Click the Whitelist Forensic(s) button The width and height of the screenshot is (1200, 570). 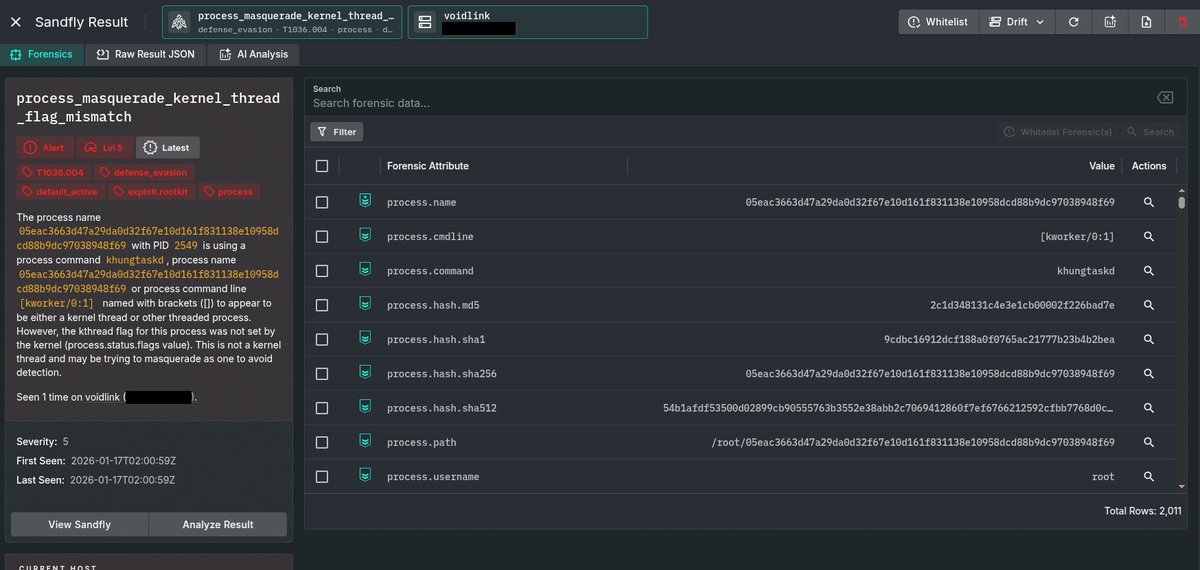tap(1057, 131)
